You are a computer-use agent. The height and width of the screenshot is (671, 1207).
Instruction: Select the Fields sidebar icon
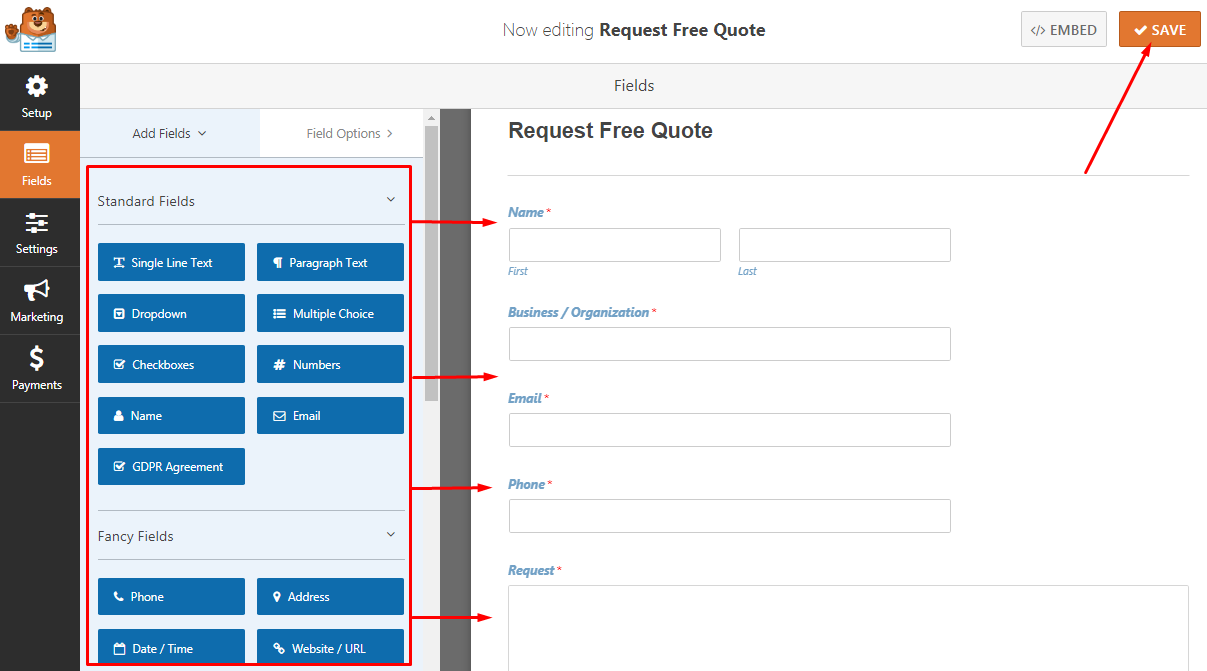(37, 155)
